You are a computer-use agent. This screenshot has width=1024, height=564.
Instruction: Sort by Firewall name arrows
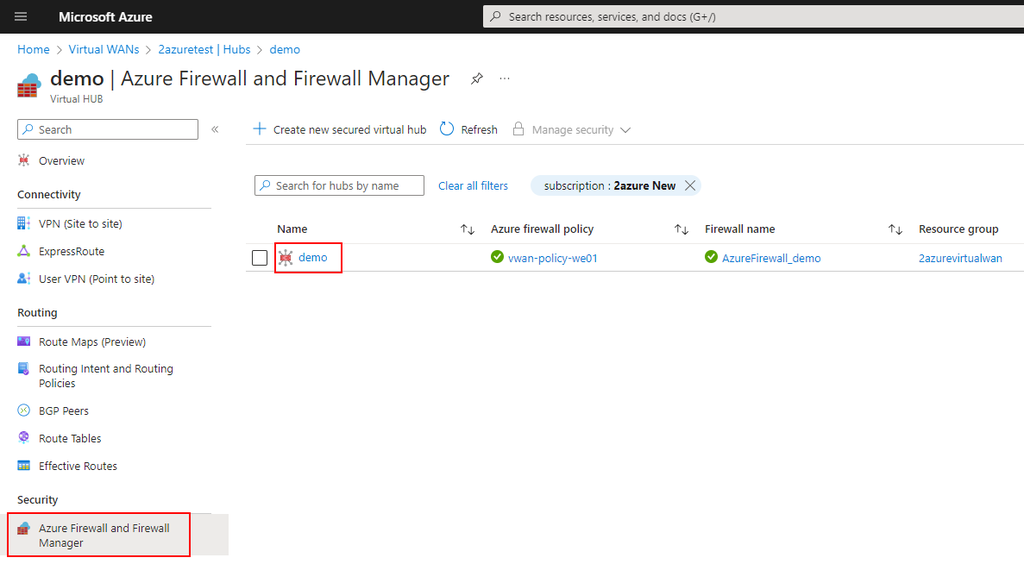pos(895,229)
